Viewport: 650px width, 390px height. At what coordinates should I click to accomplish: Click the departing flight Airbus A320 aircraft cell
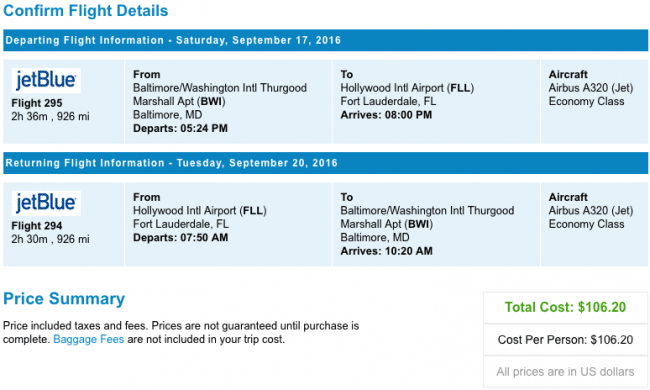tap(594, 102)
